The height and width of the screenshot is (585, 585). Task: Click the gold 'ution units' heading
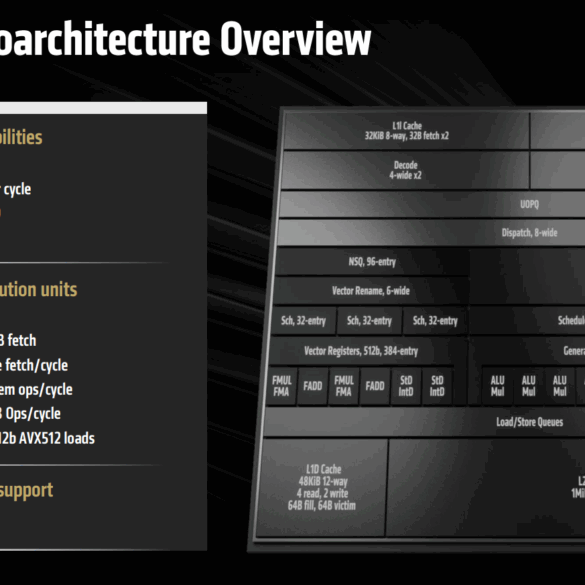click(x=38, y=290)
